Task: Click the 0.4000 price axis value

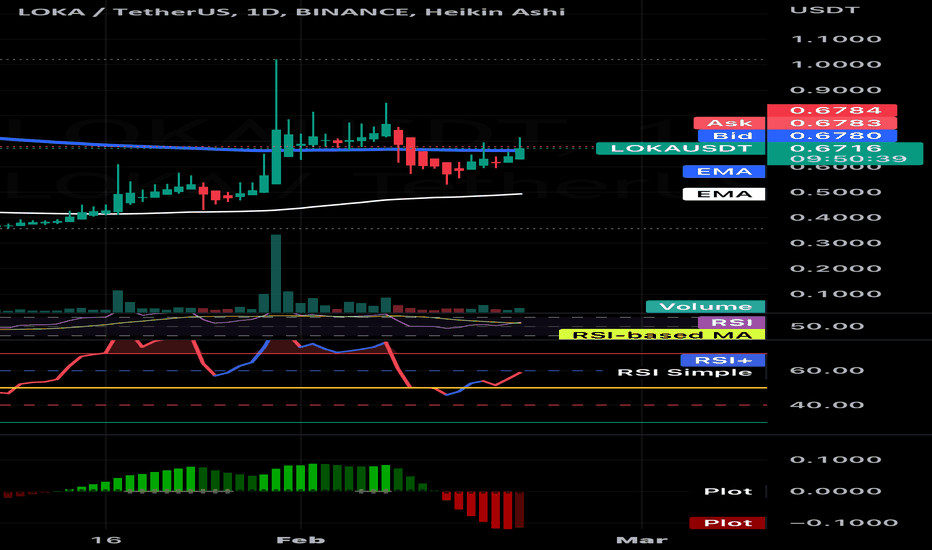Action: [836, 218]
